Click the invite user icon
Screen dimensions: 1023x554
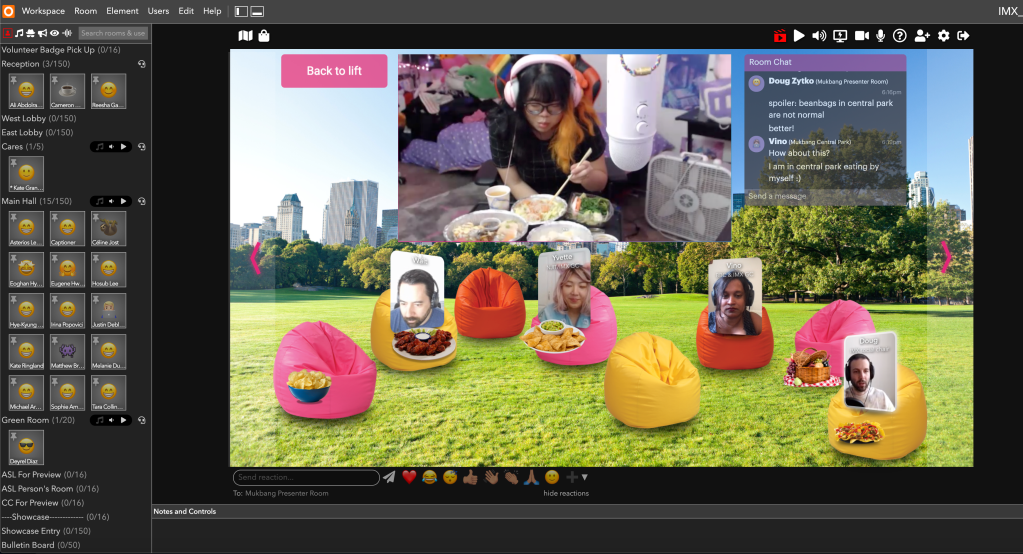[922, 36]
